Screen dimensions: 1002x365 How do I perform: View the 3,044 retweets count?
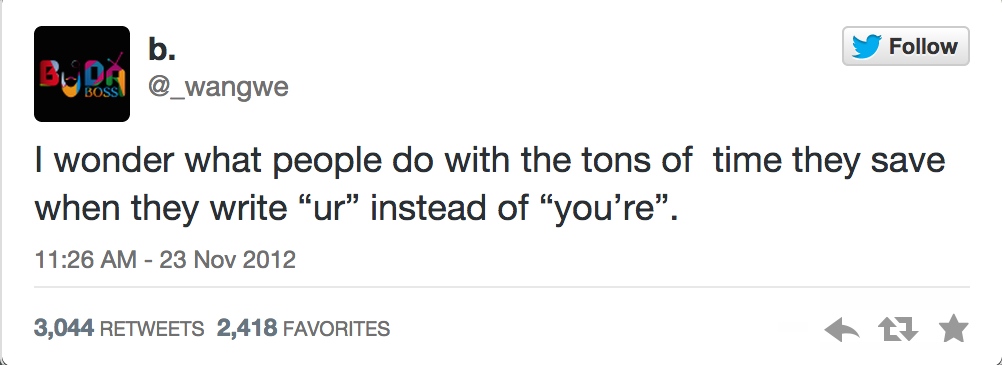pyautogui.click(x=64, y=329)
